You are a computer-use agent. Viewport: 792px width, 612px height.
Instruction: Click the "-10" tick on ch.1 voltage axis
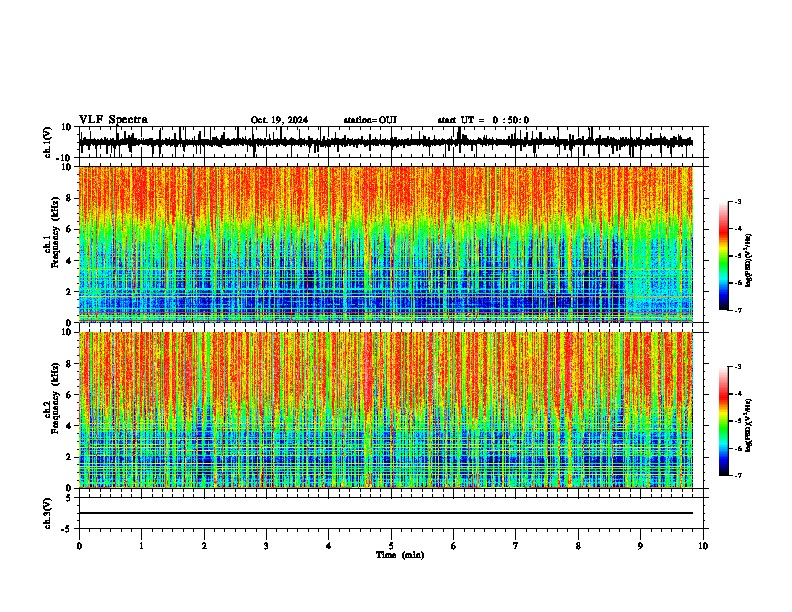click(x=65, y=158)
